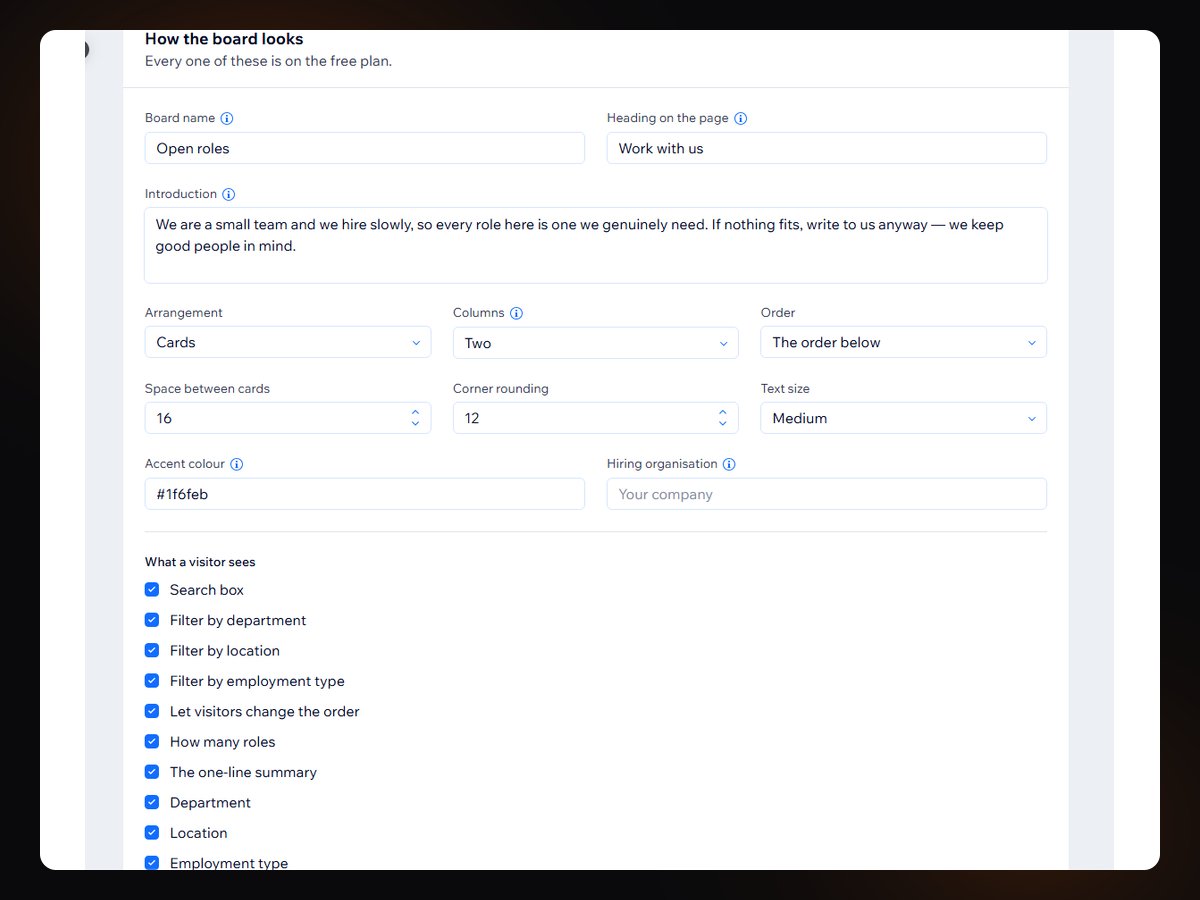
Task: Uncheck the Search box checkbox
Action: point(152,590)
